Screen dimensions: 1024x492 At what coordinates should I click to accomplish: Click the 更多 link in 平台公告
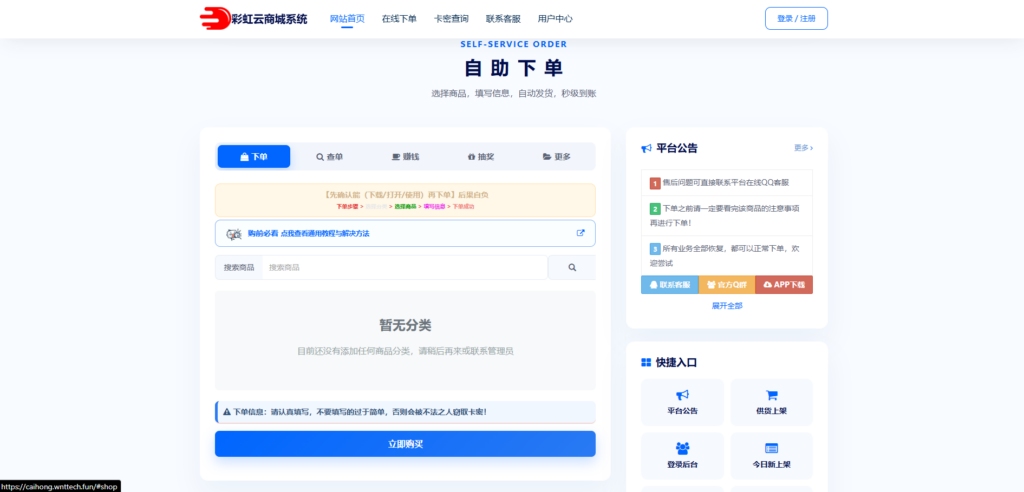tap(803, 148)
